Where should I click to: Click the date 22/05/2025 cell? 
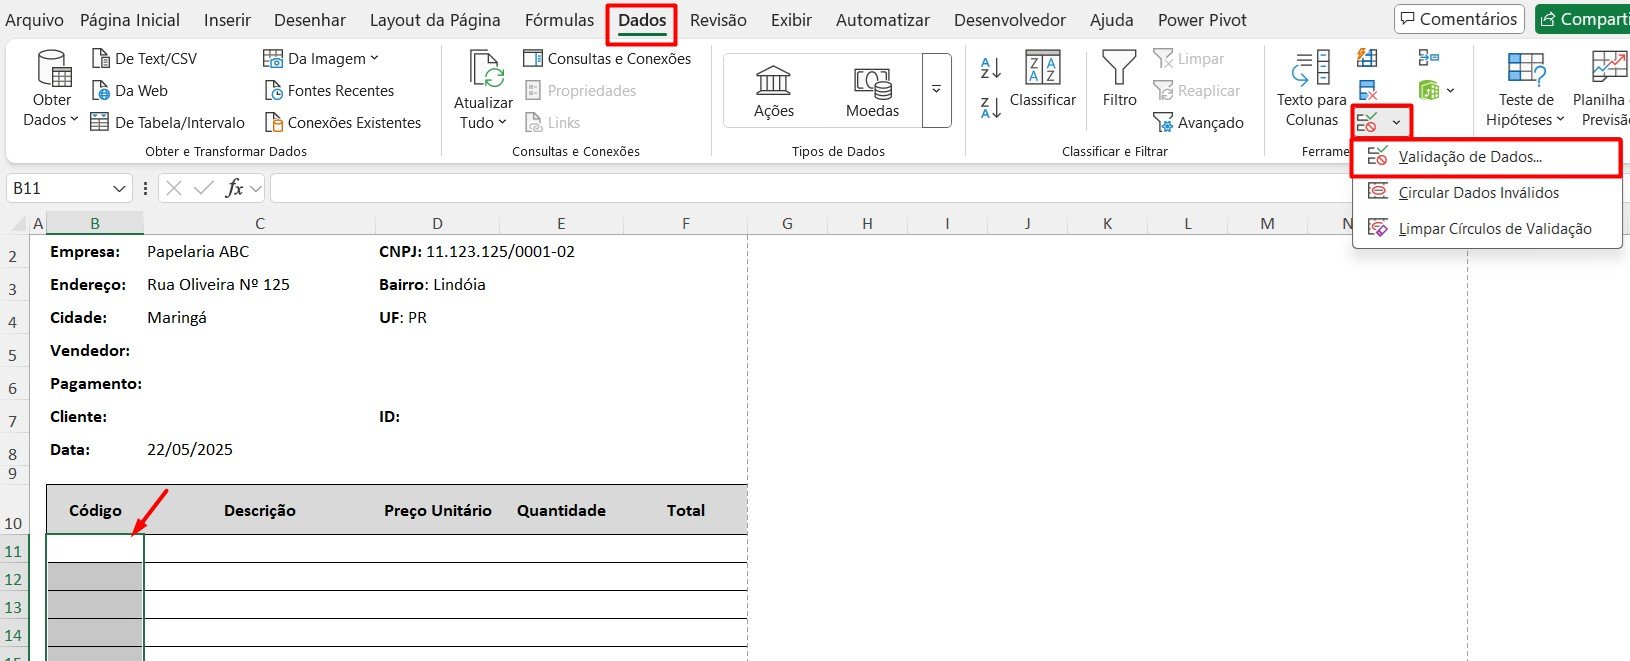pyautogui.click(x=190, y=450)
